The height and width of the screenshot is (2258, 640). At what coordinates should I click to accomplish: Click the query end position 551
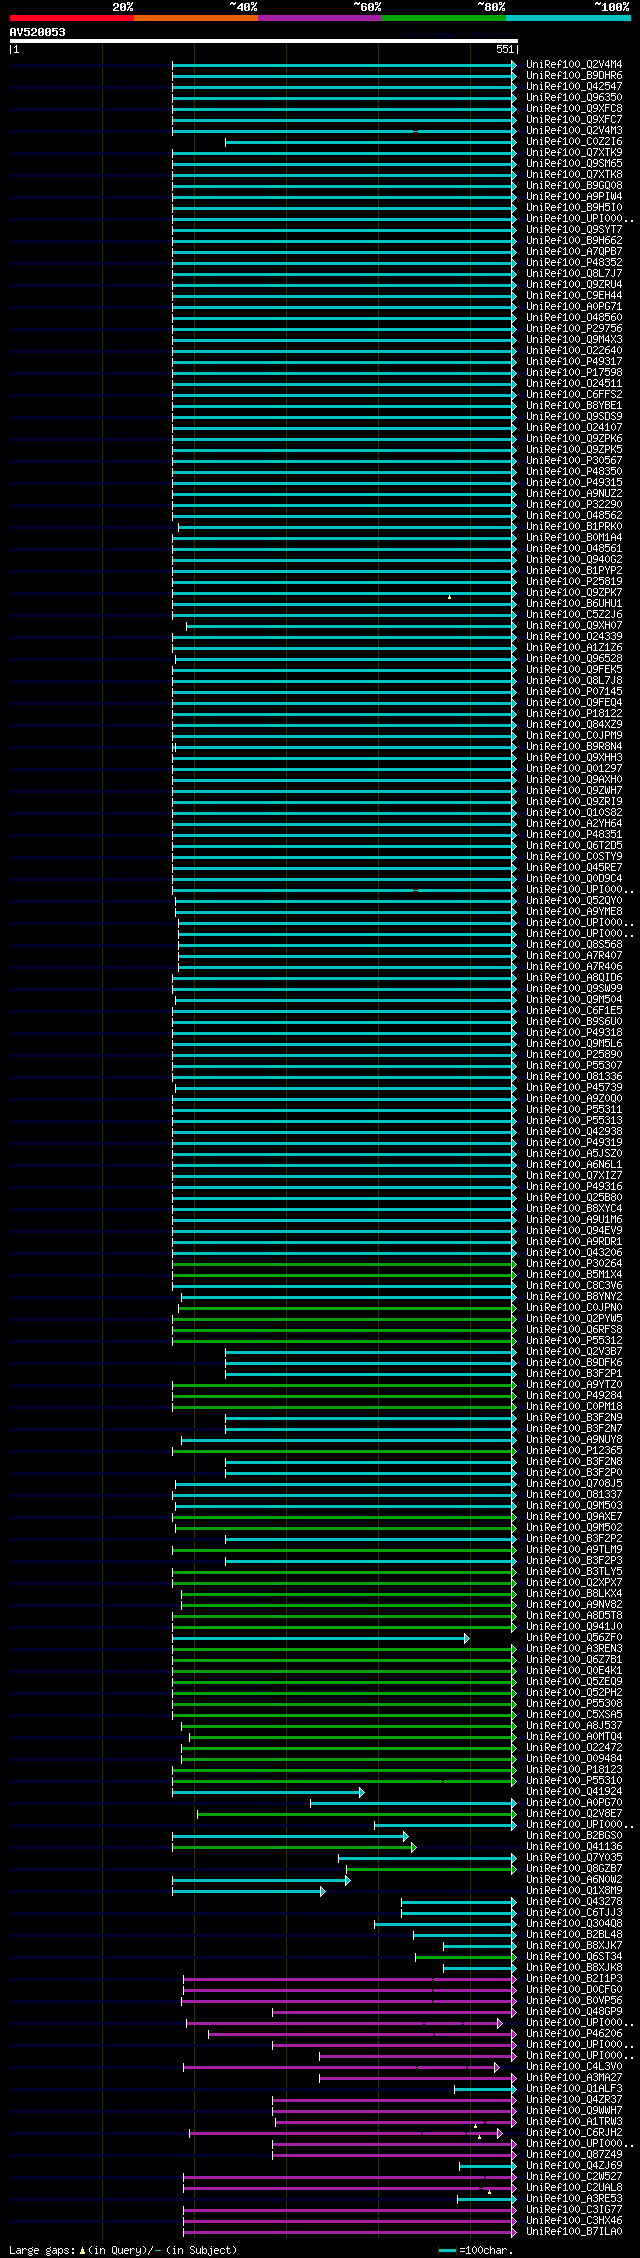point(505,49)
